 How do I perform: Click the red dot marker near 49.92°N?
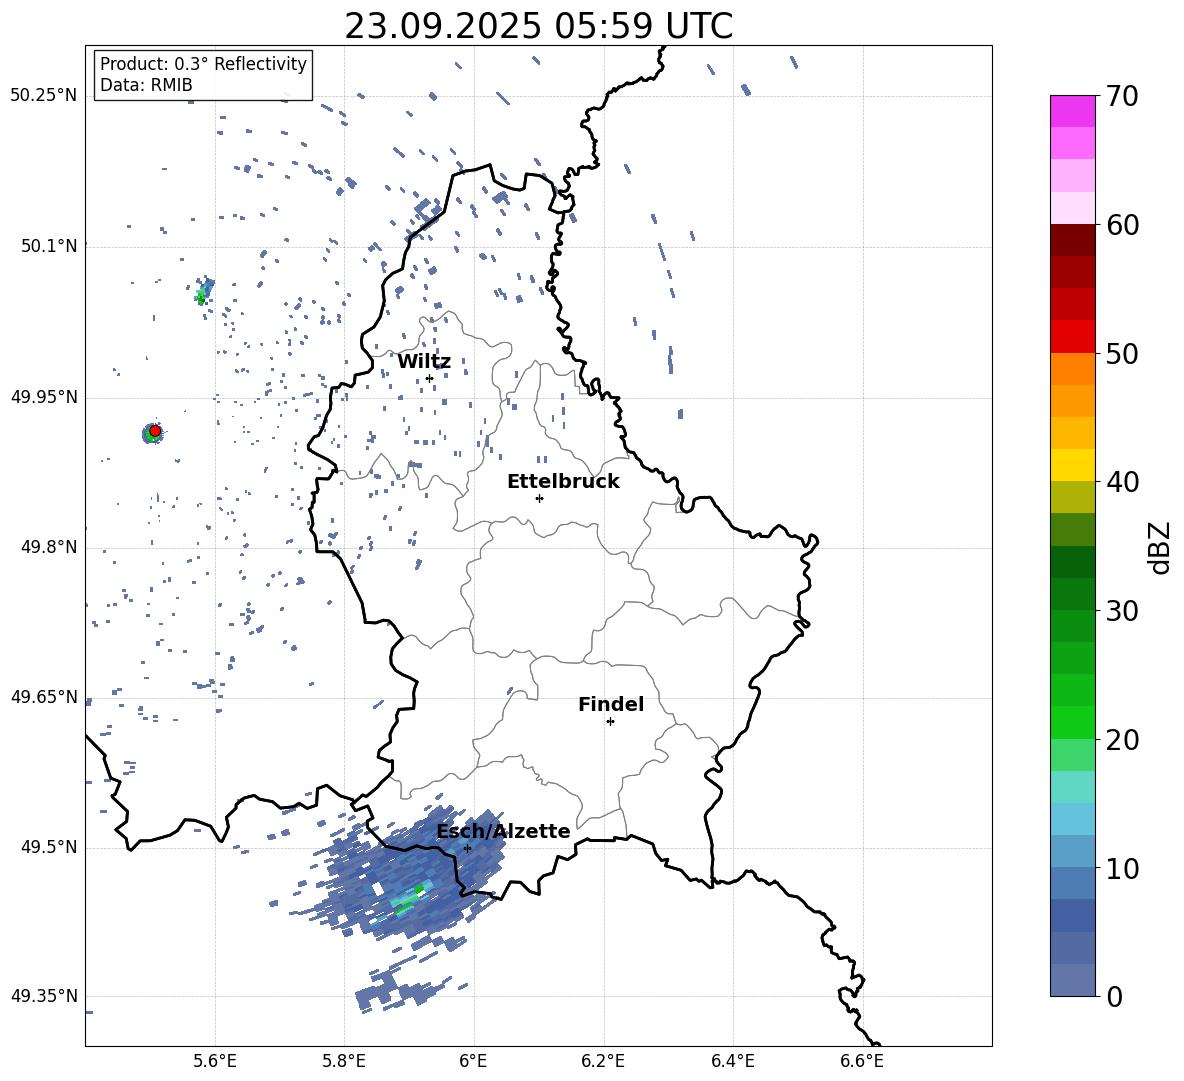tap(155, 431)
